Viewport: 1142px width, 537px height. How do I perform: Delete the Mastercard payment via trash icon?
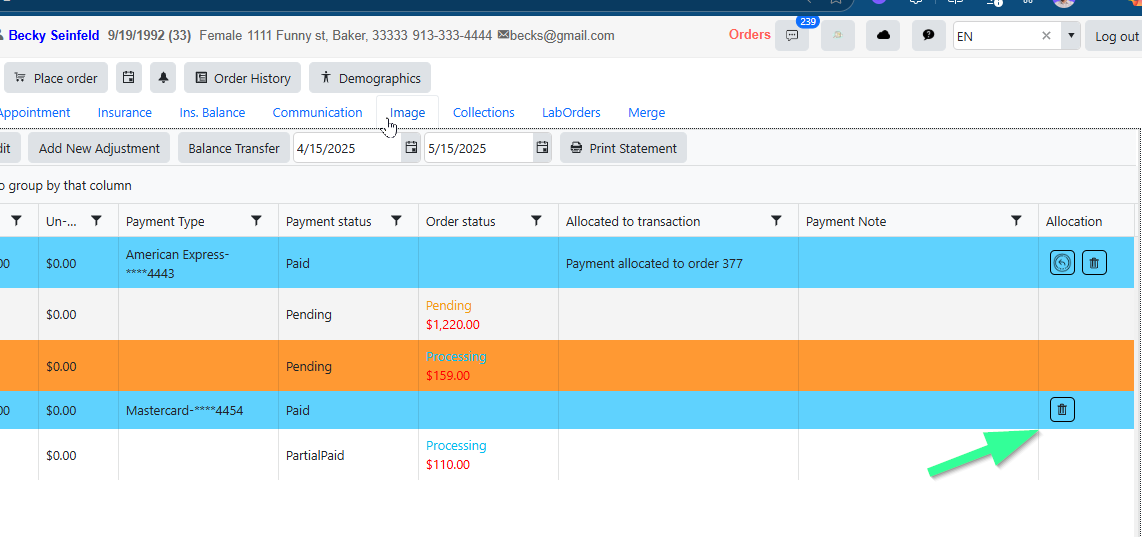(1062, 409)
